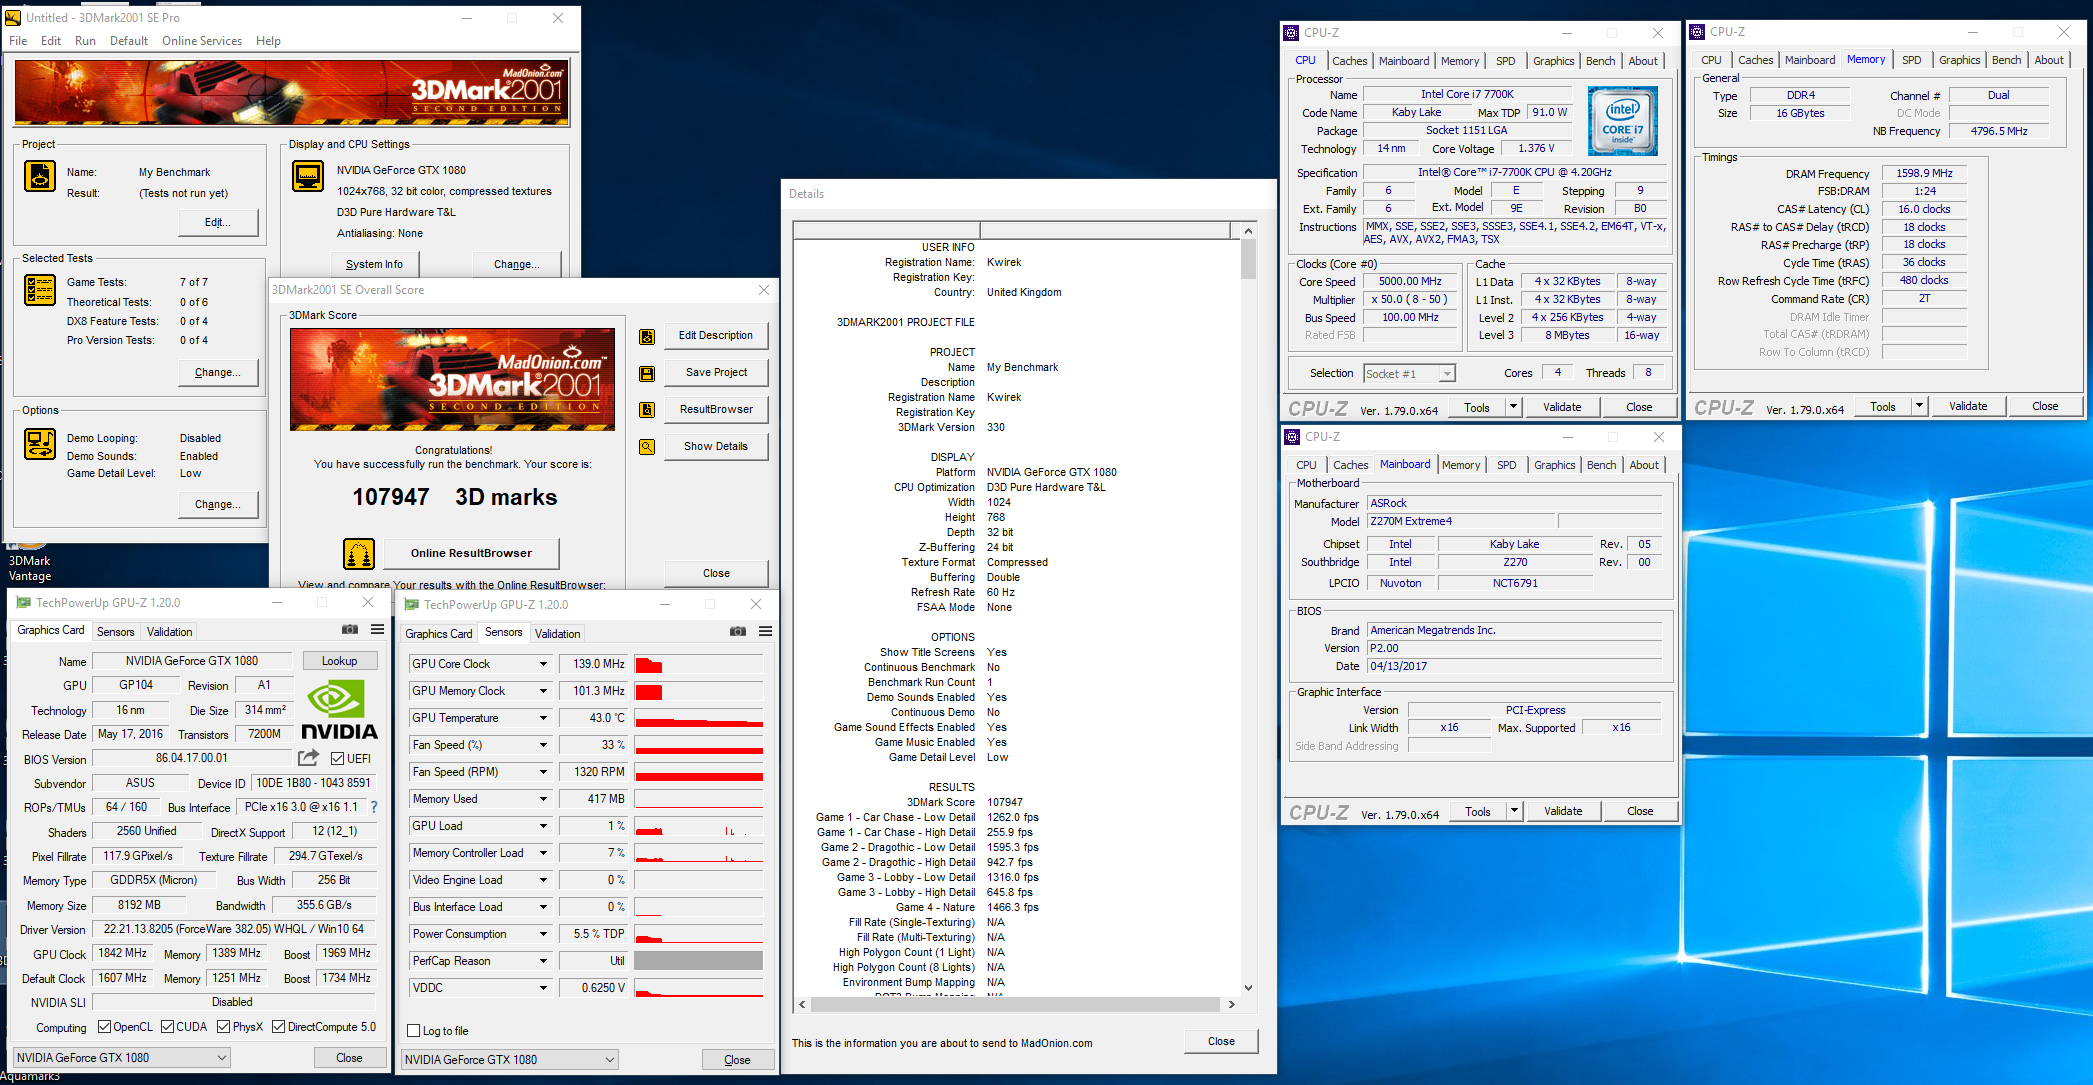Toggle the OpenCL checkbox
Viewport: 2093px width, 1085px height.
[104, 1027]
